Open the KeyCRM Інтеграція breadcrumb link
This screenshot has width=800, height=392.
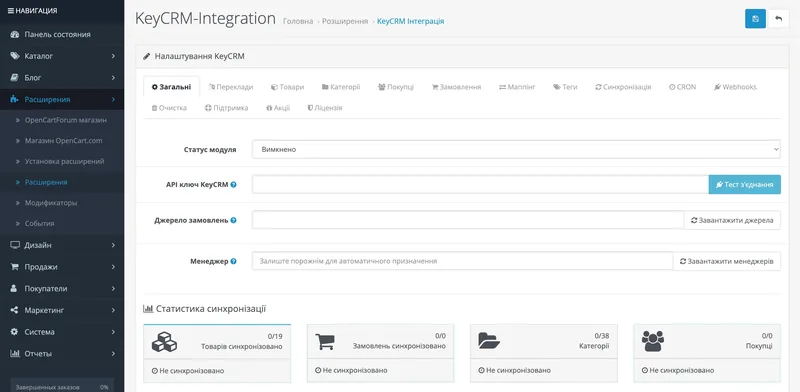tap(411, 21)
